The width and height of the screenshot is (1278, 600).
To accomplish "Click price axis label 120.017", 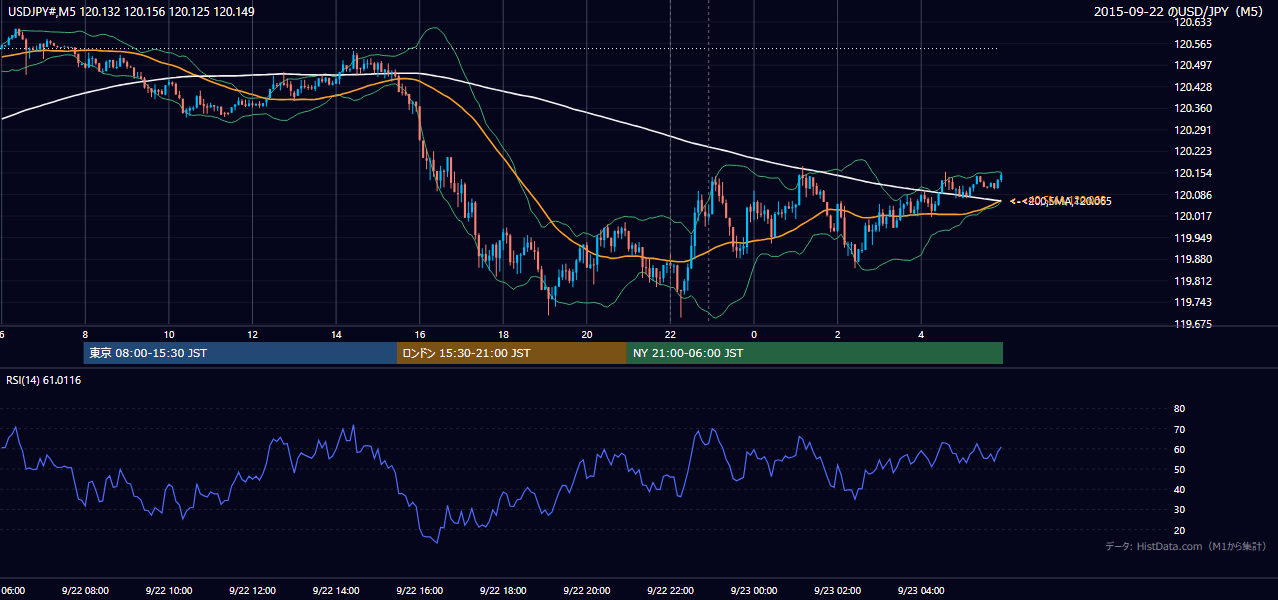I will [1194, 216].
